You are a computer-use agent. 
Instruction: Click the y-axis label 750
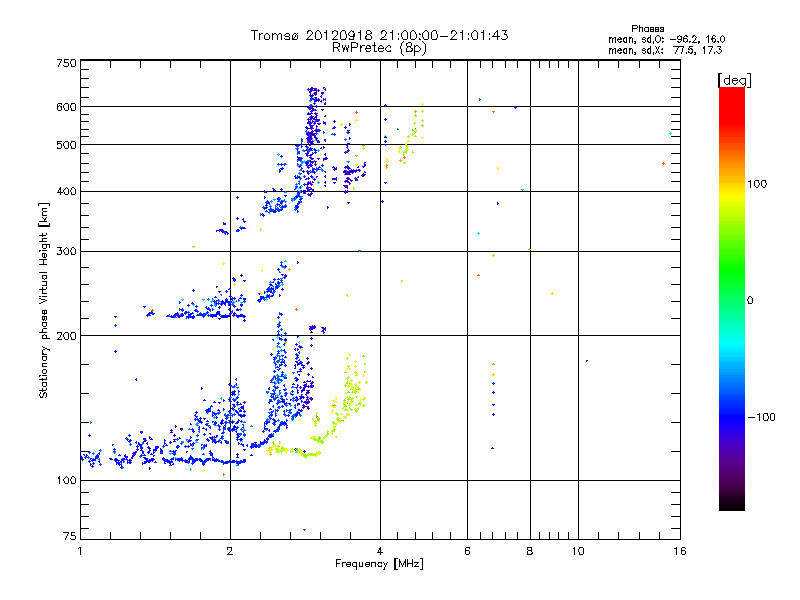(x=66, y=63)
